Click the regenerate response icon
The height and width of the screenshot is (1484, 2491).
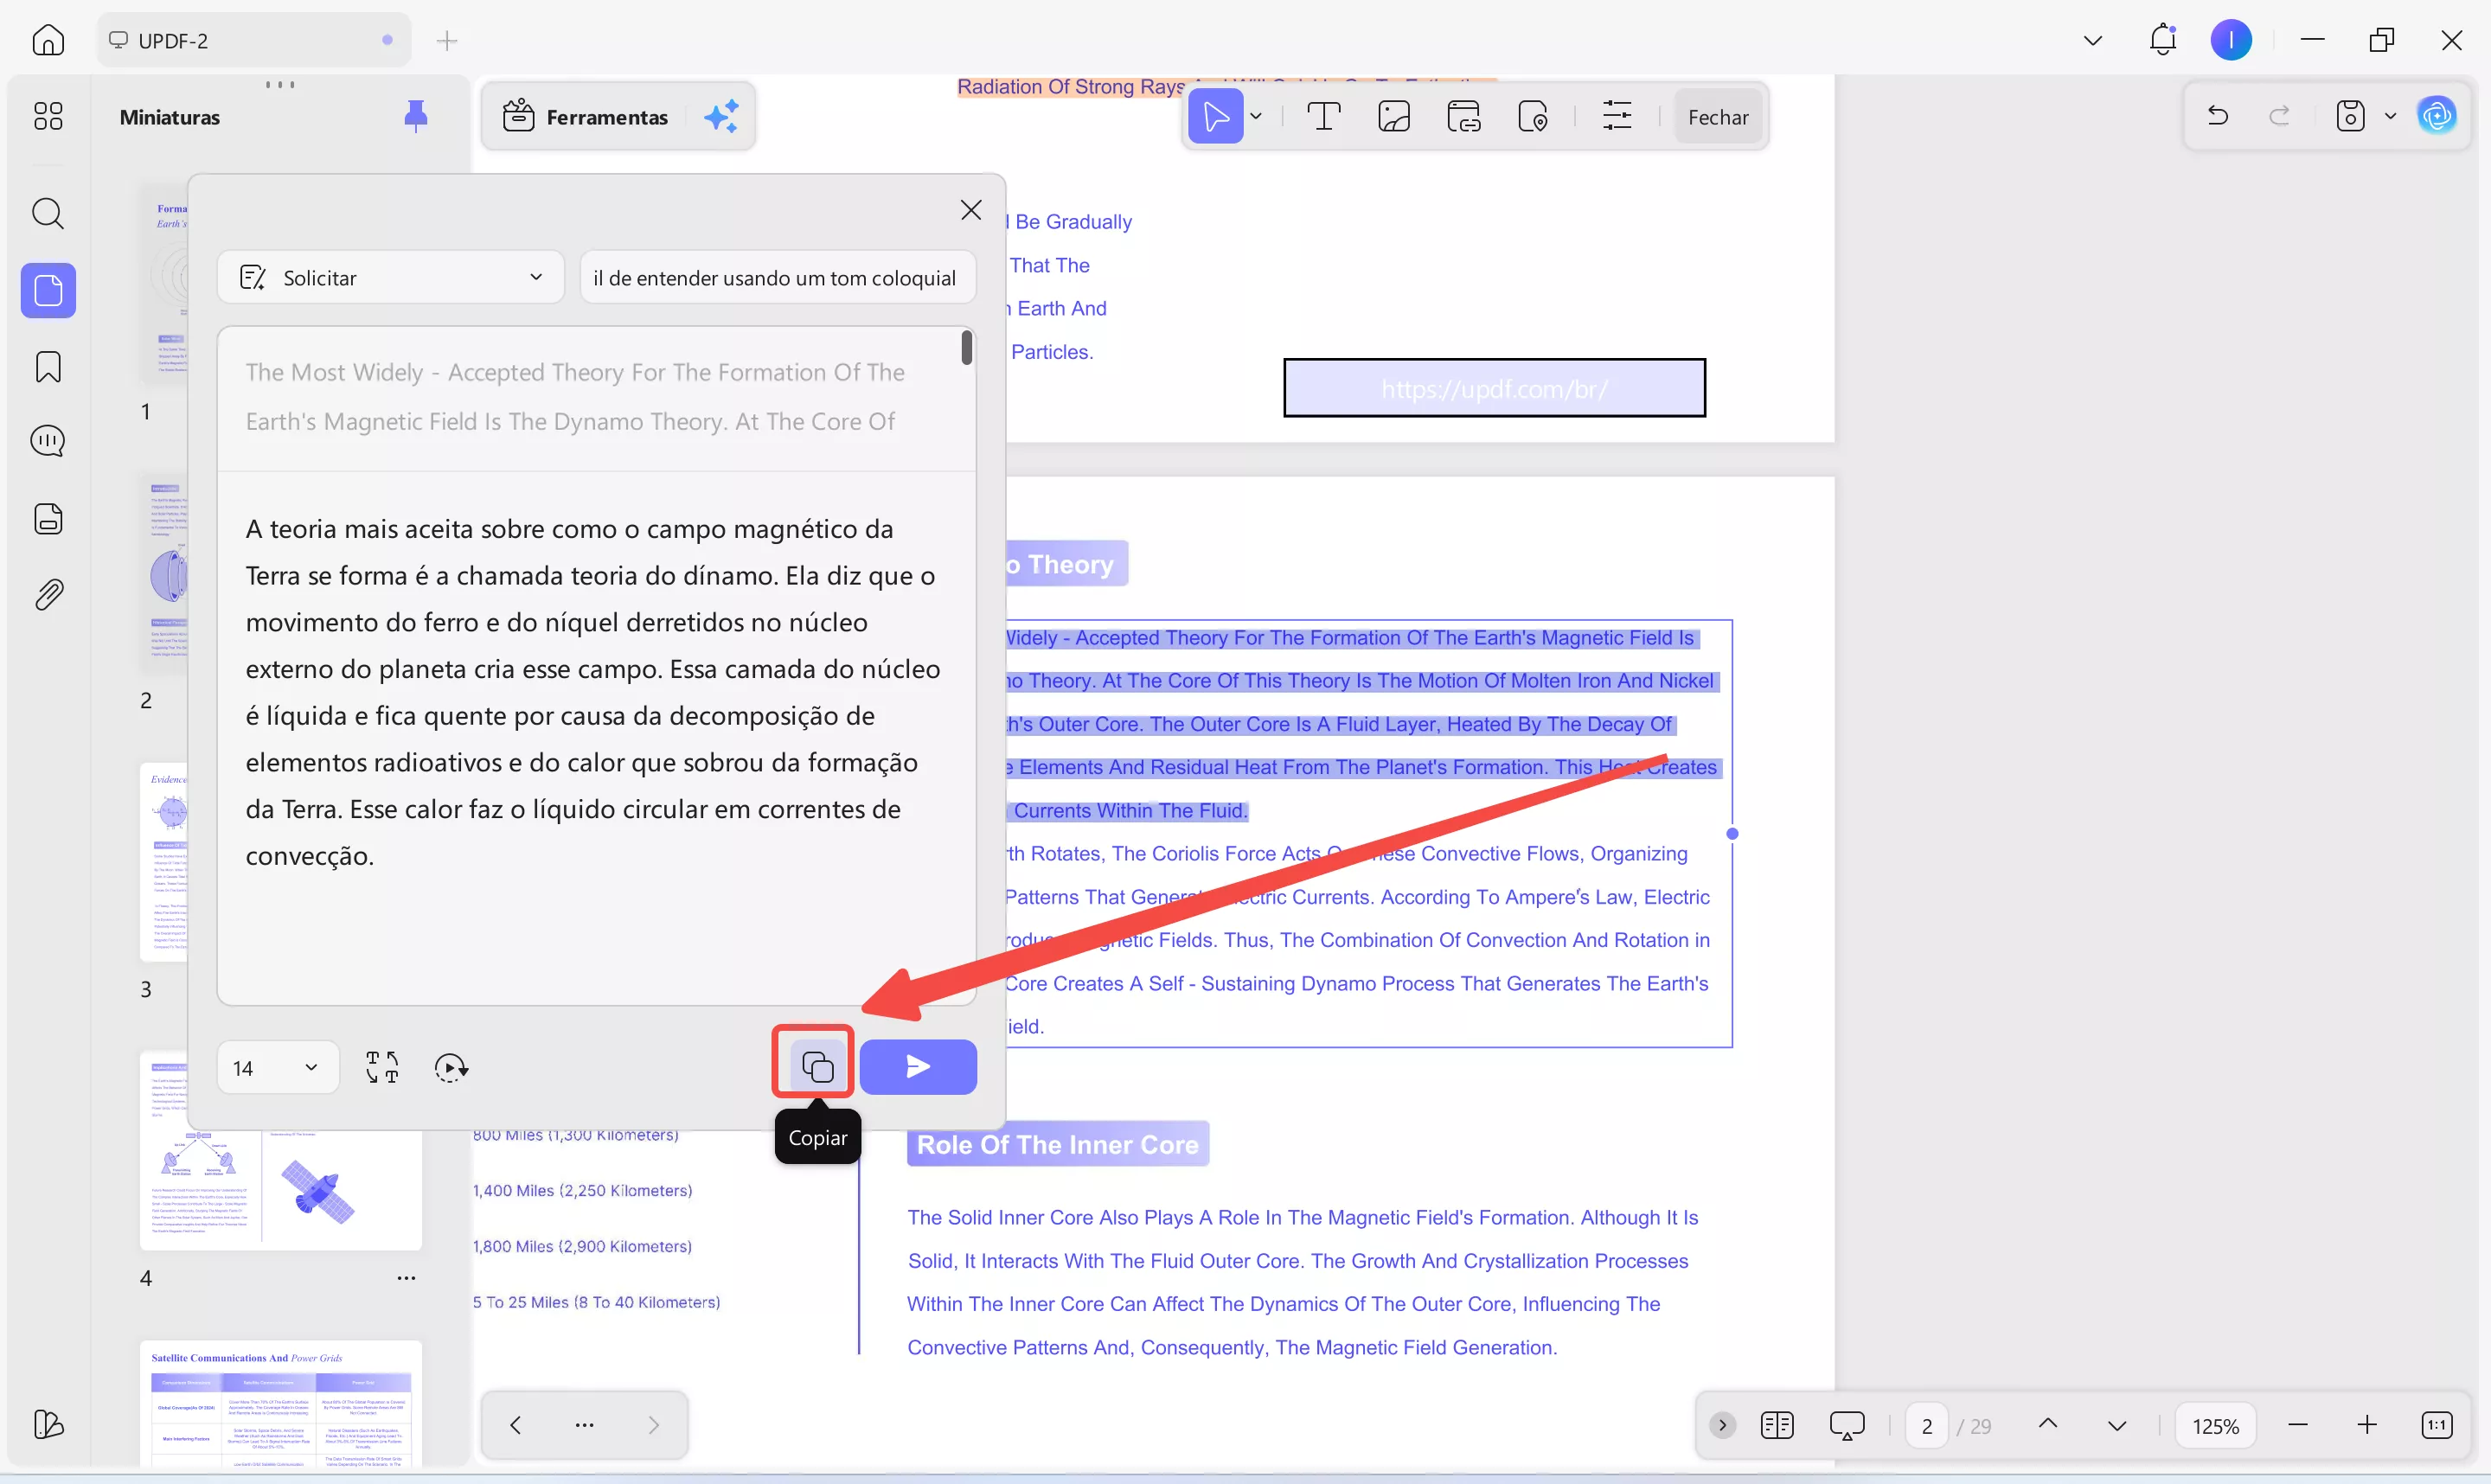tap(451, 1068)
